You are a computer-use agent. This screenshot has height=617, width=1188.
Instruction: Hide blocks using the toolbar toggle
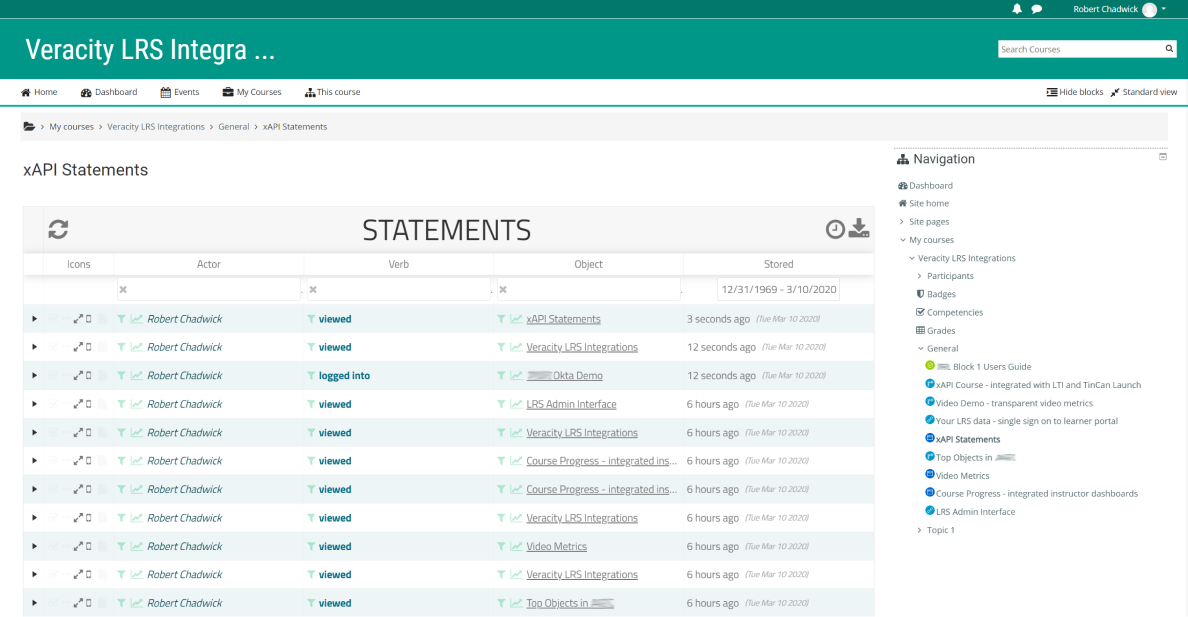1074,91
